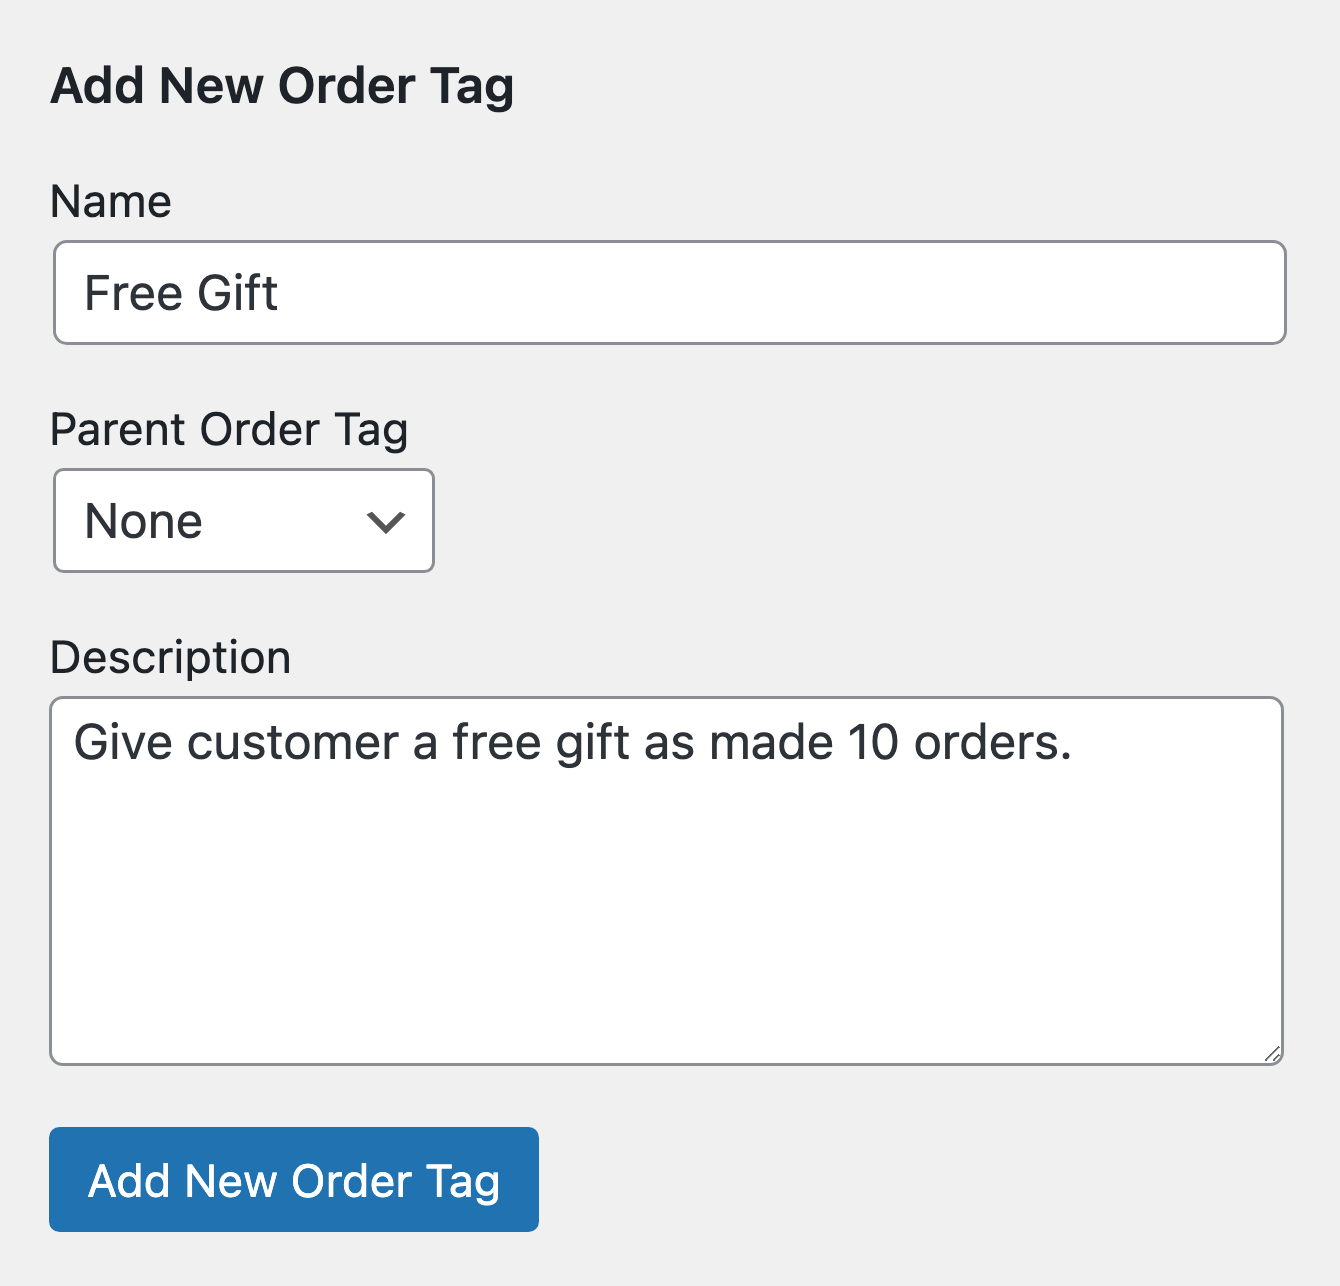Focus the parent tag selection control
Image resolution: width=1340 pixels, height=1286 pixels.
pyautogui.click(x=243, y=520)
